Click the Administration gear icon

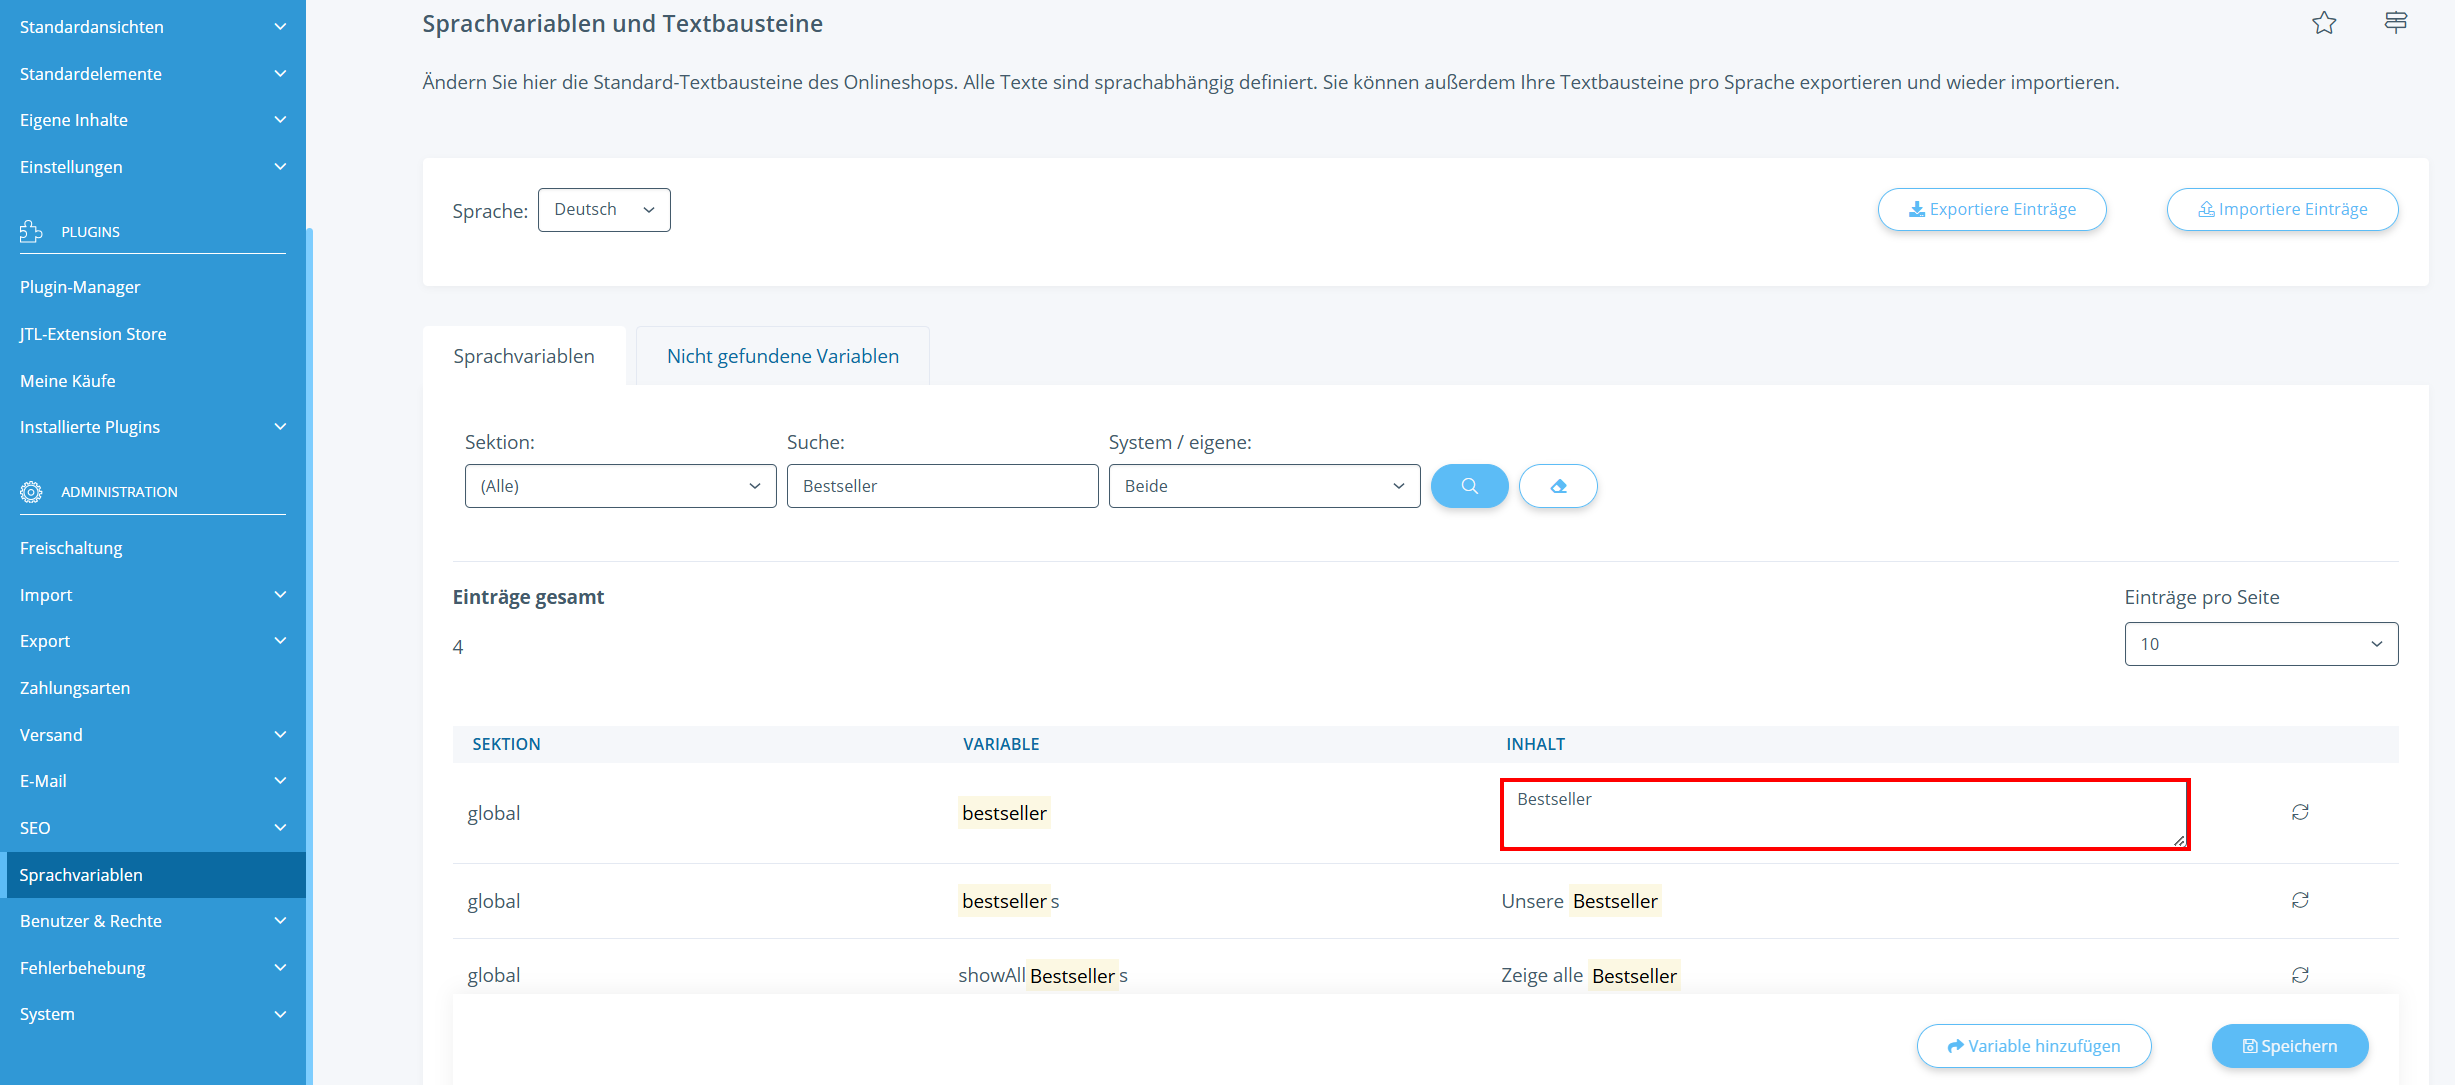[31, 492]
